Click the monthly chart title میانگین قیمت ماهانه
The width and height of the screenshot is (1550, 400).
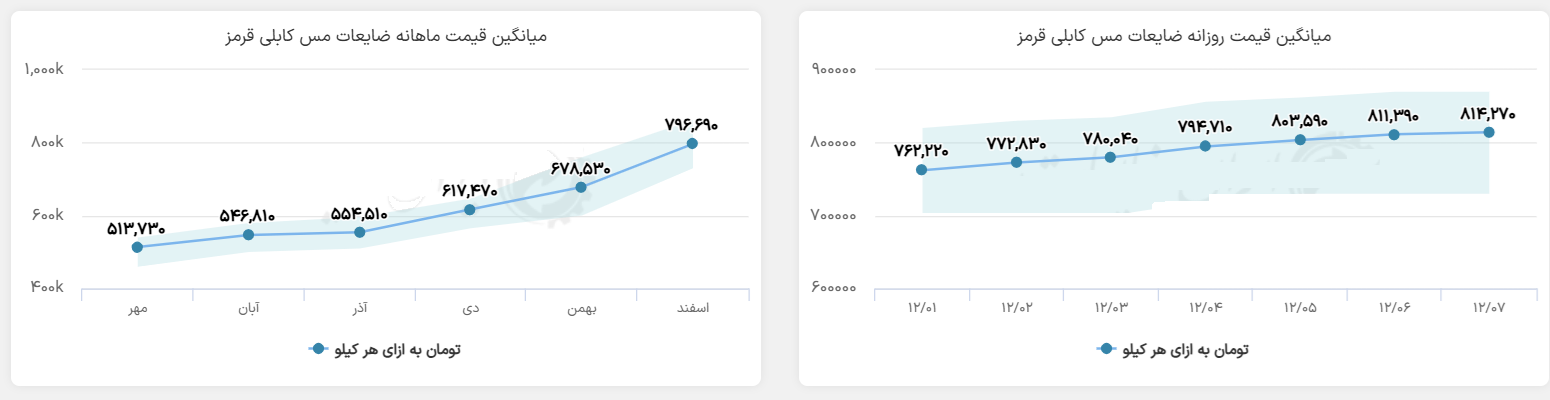[385, 36]
